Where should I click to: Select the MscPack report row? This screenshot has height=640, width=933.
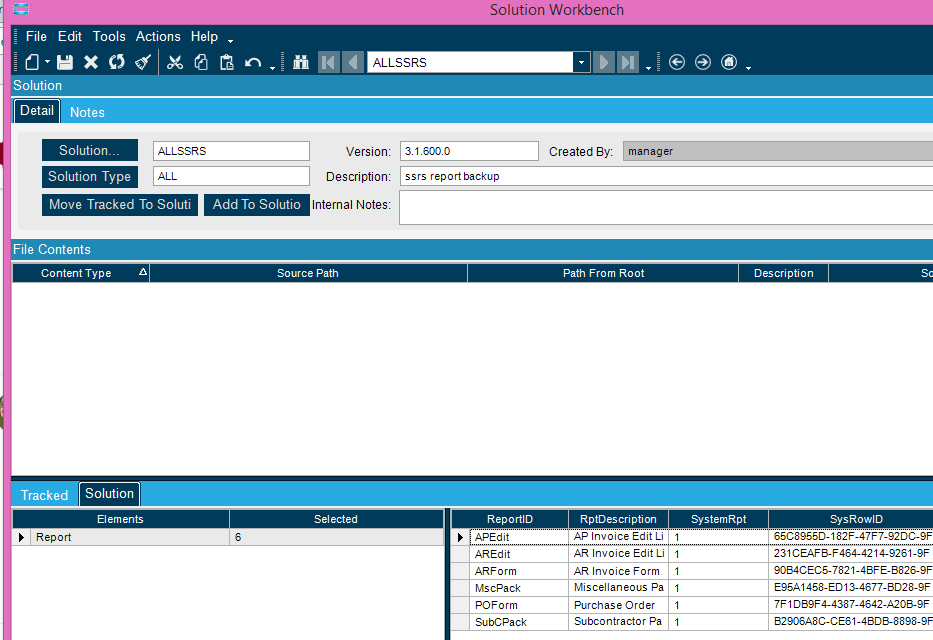[x=693, y=588]
